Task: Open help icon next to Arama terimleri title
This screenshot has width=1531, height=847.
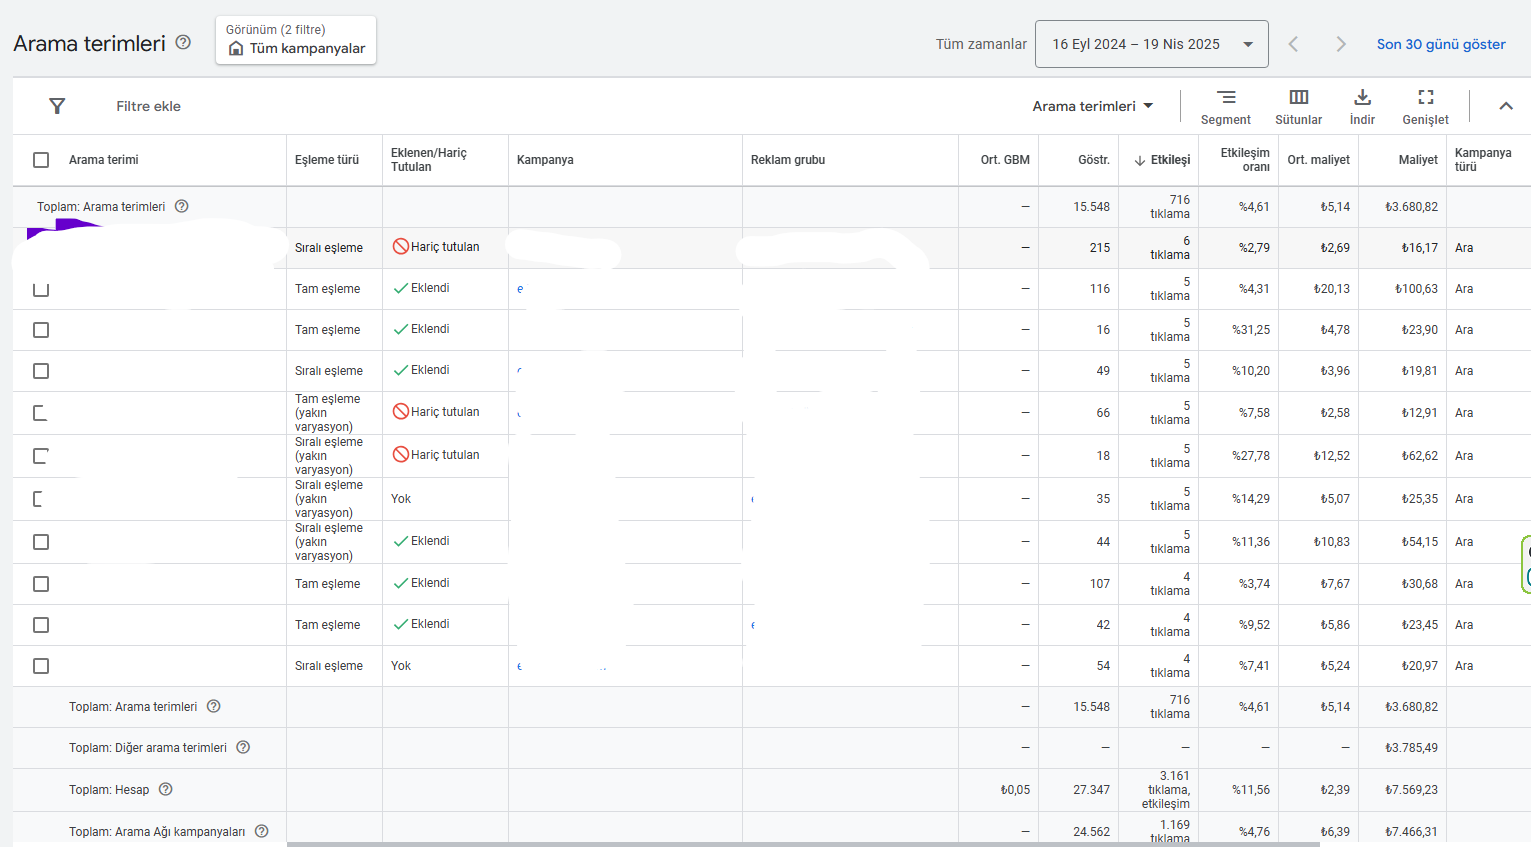Action: point(183,42)
